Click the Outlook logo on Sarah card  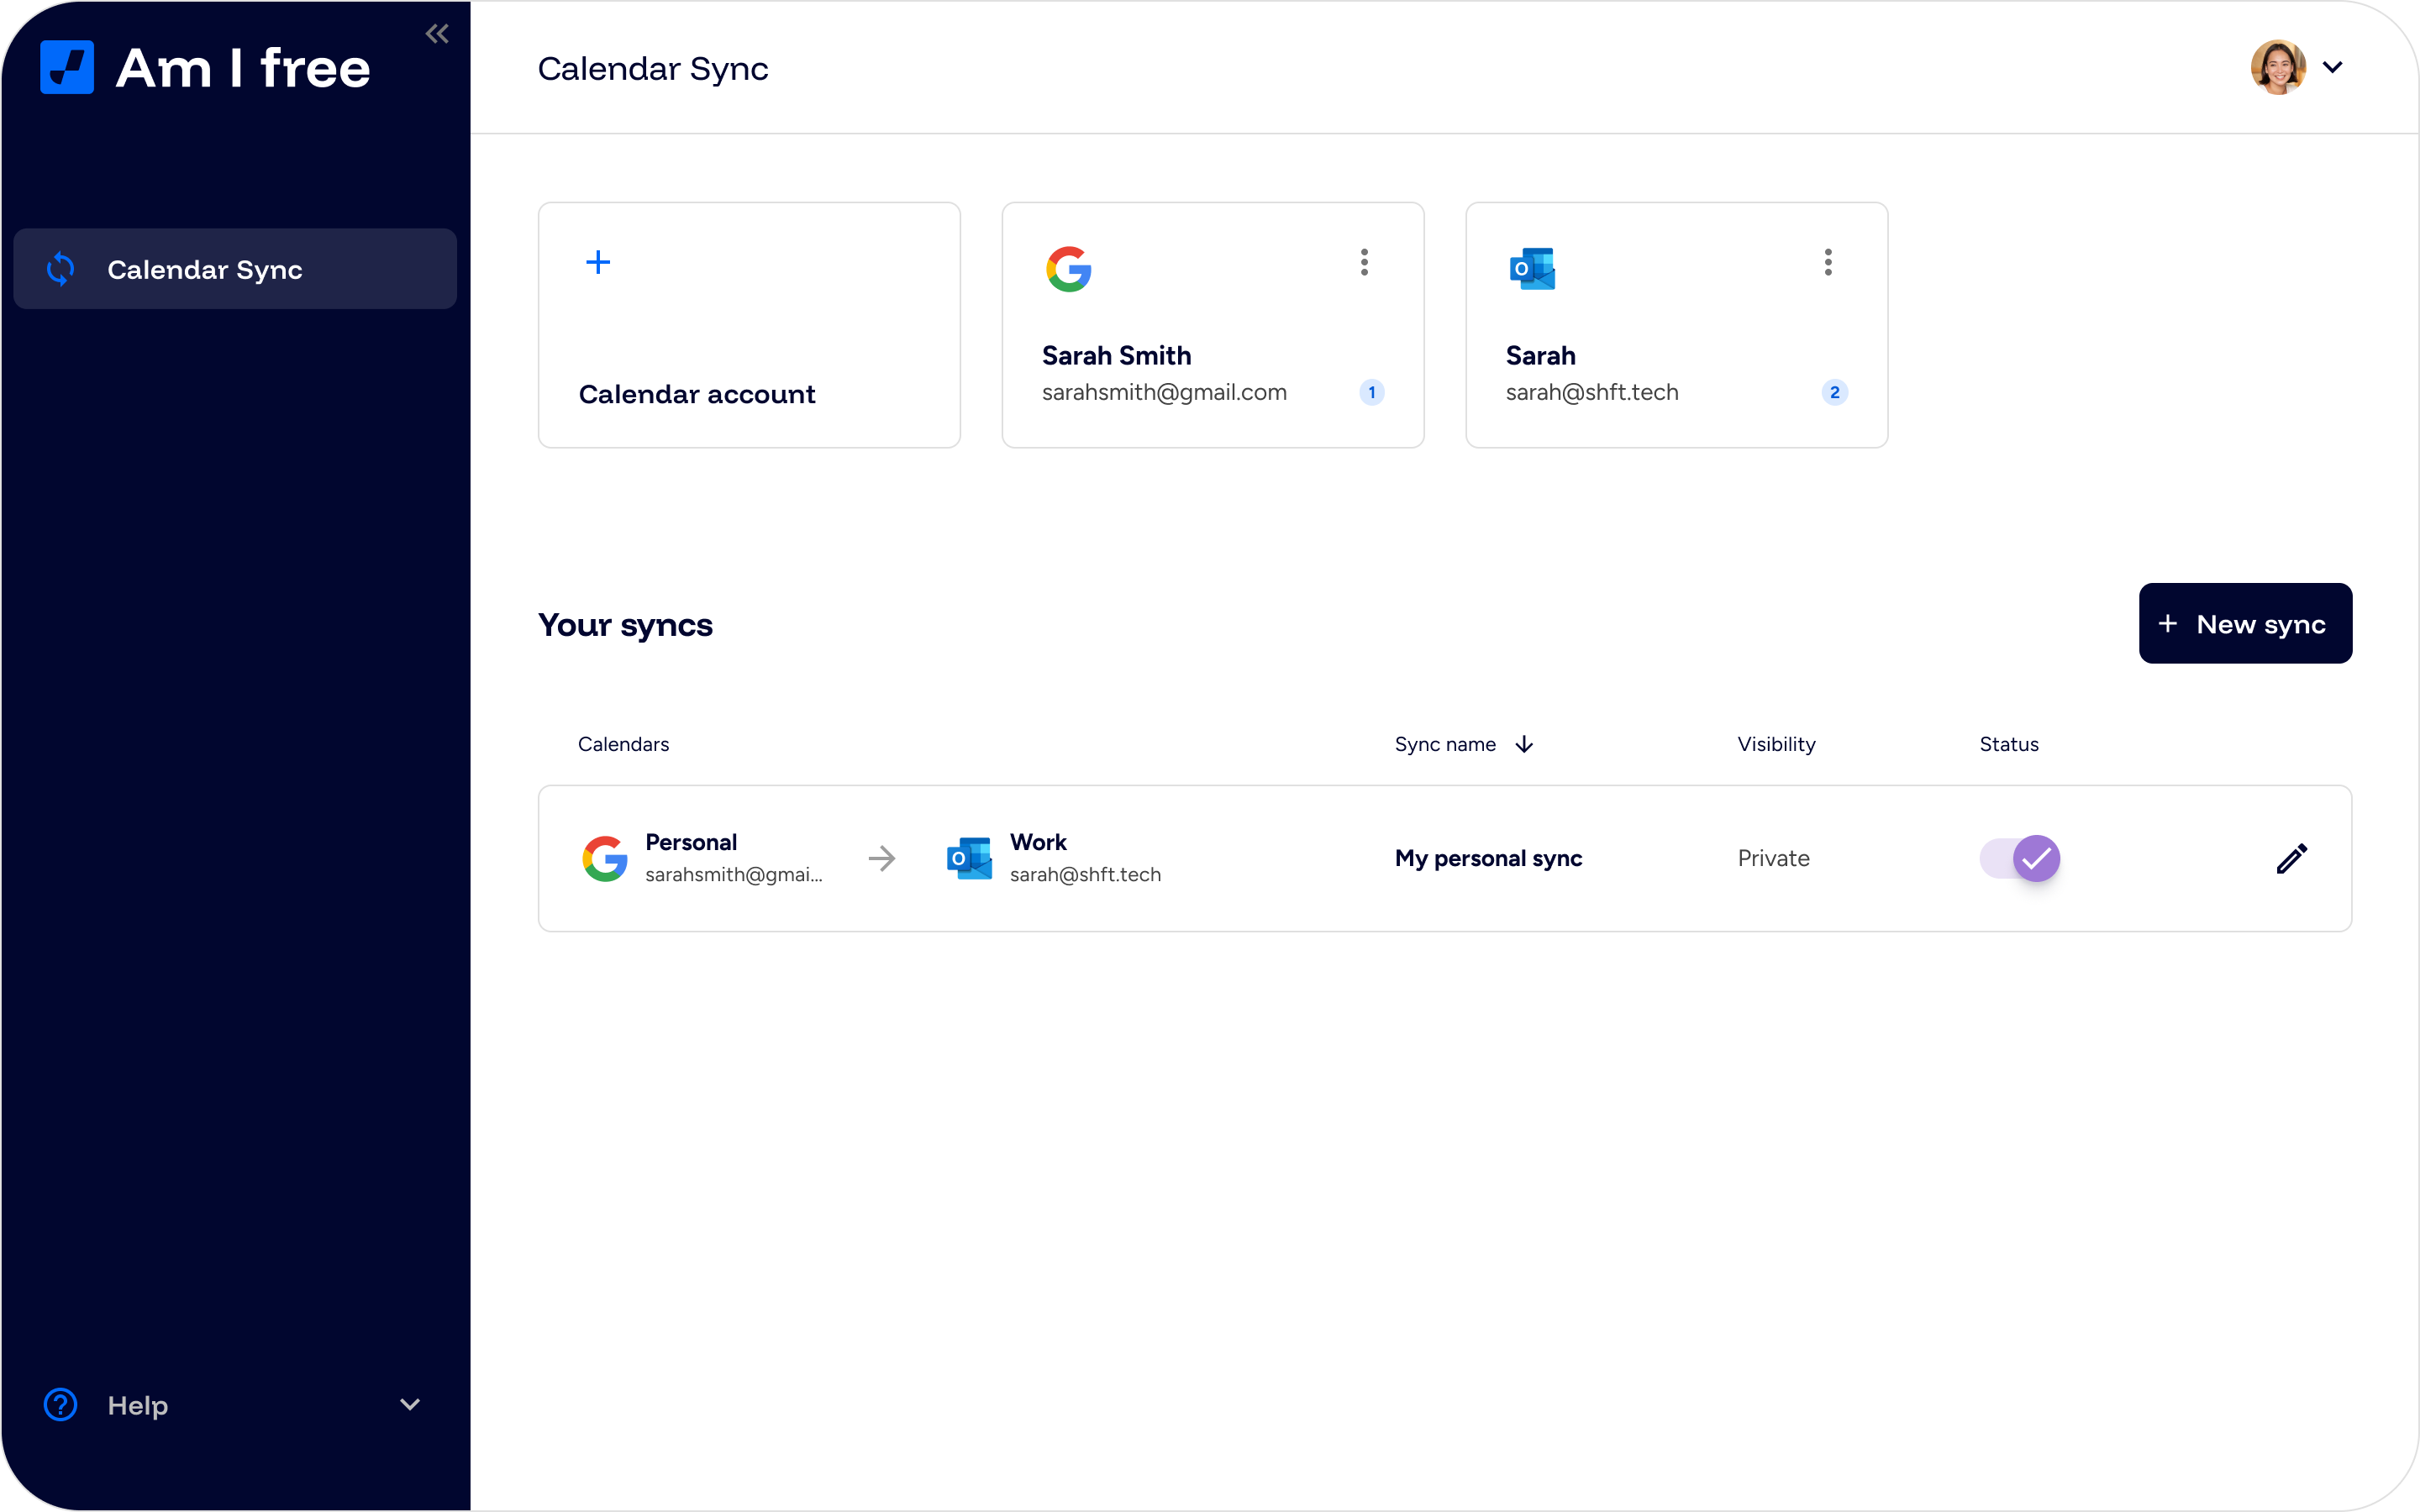pyautogui.click(x=1532, y=269)
